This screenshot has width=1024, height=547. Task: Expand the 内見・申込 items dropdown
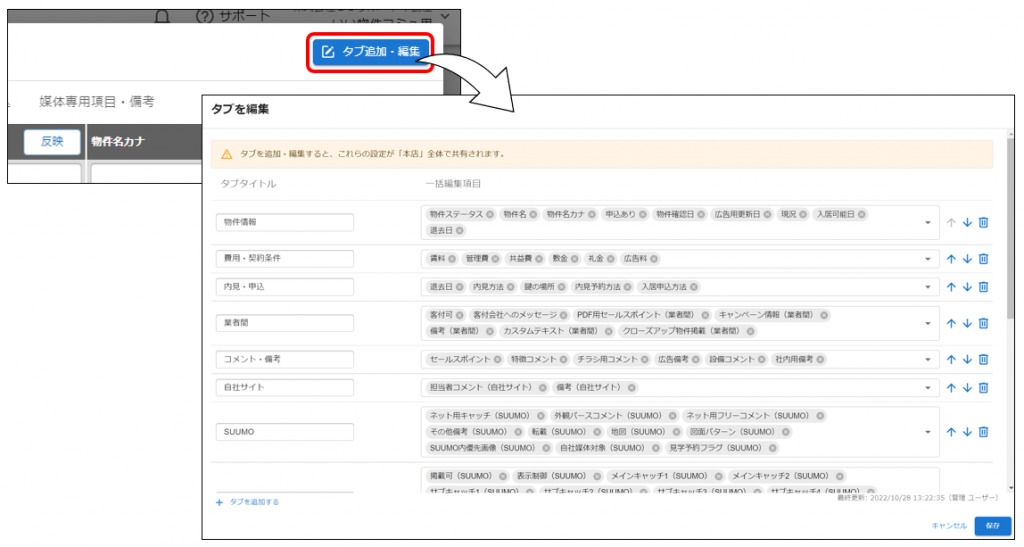pos(927,287)
